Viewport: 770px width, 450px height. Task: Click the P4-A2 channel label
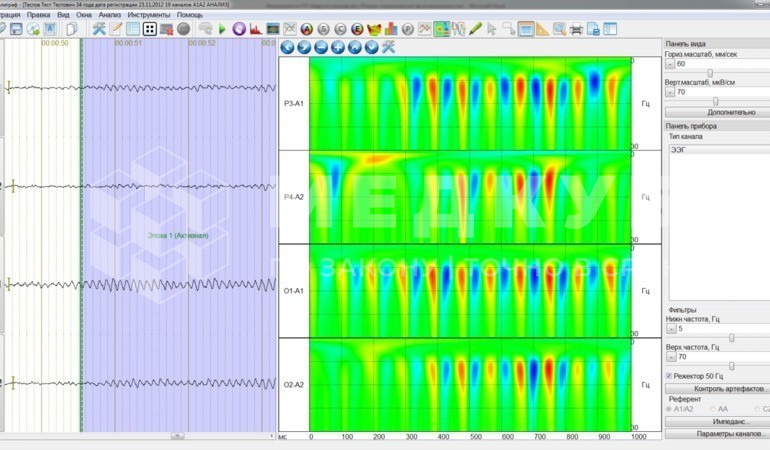(x=294, y=197)
